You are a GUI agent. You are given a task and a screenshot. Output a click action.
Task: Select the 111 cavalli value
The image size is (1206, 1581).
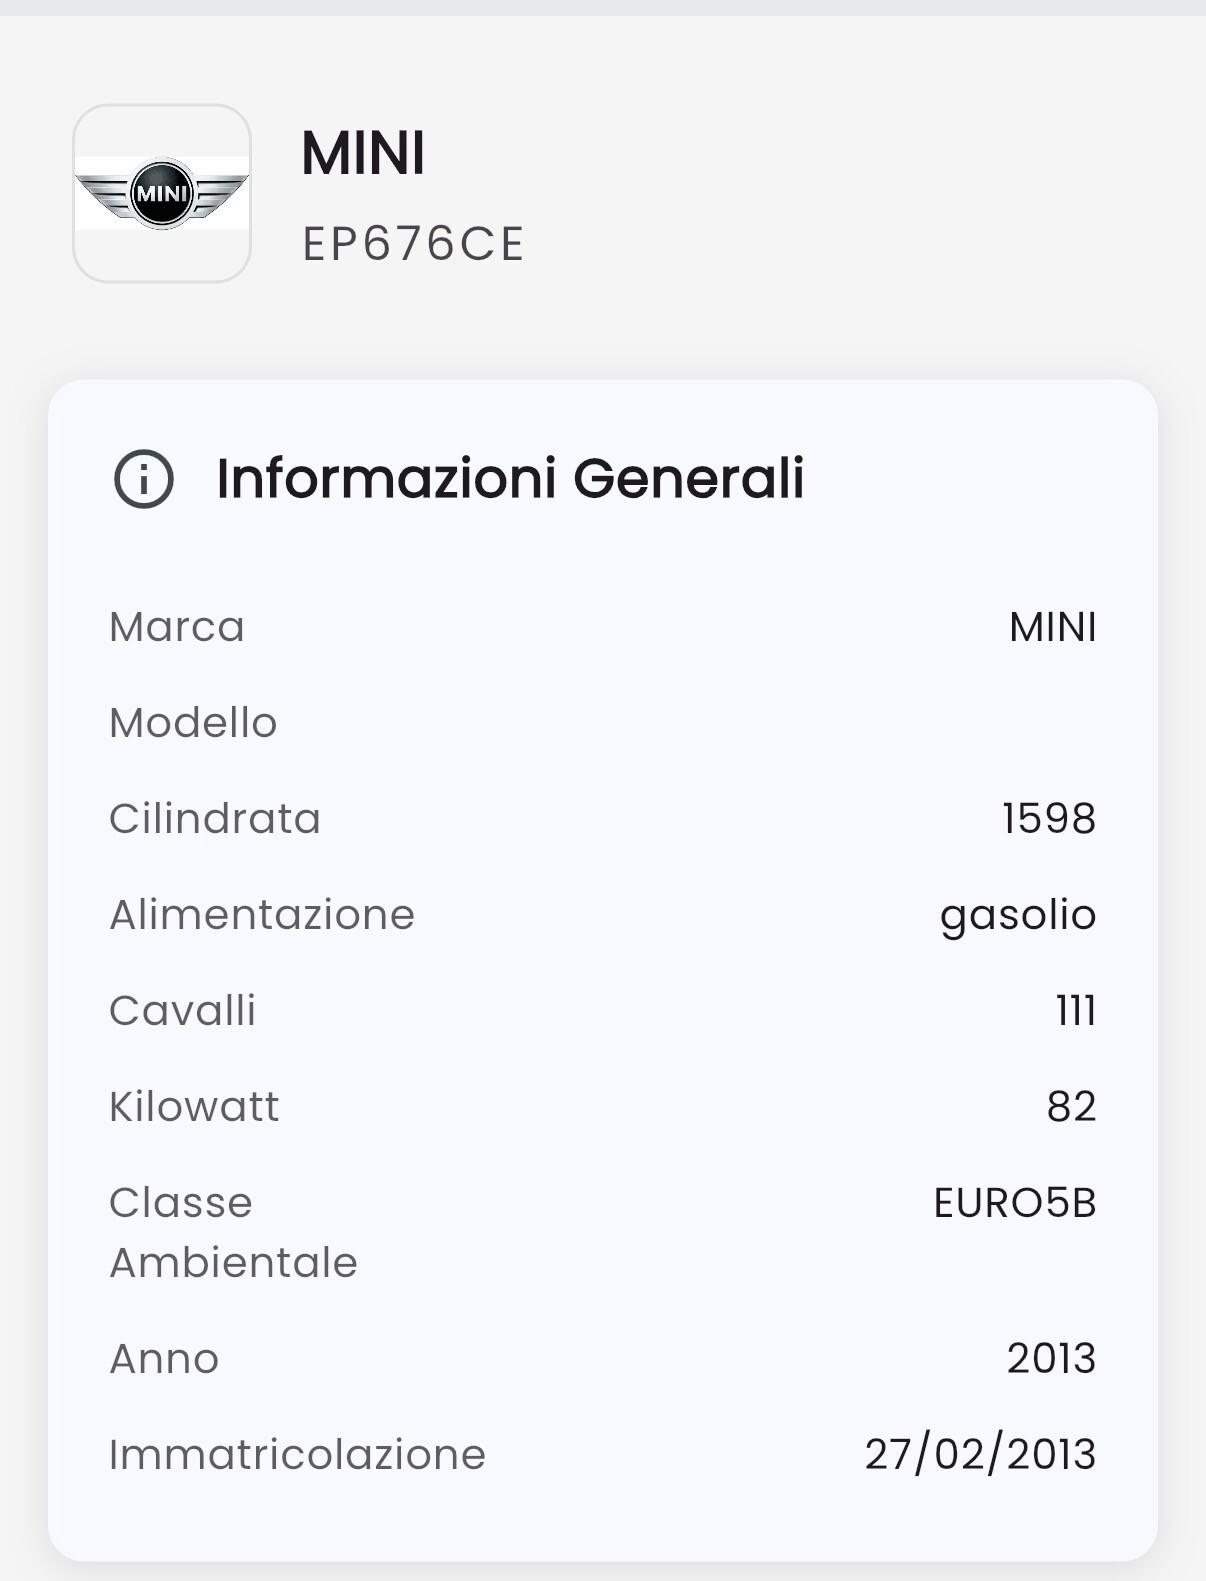[1076, 1011]
